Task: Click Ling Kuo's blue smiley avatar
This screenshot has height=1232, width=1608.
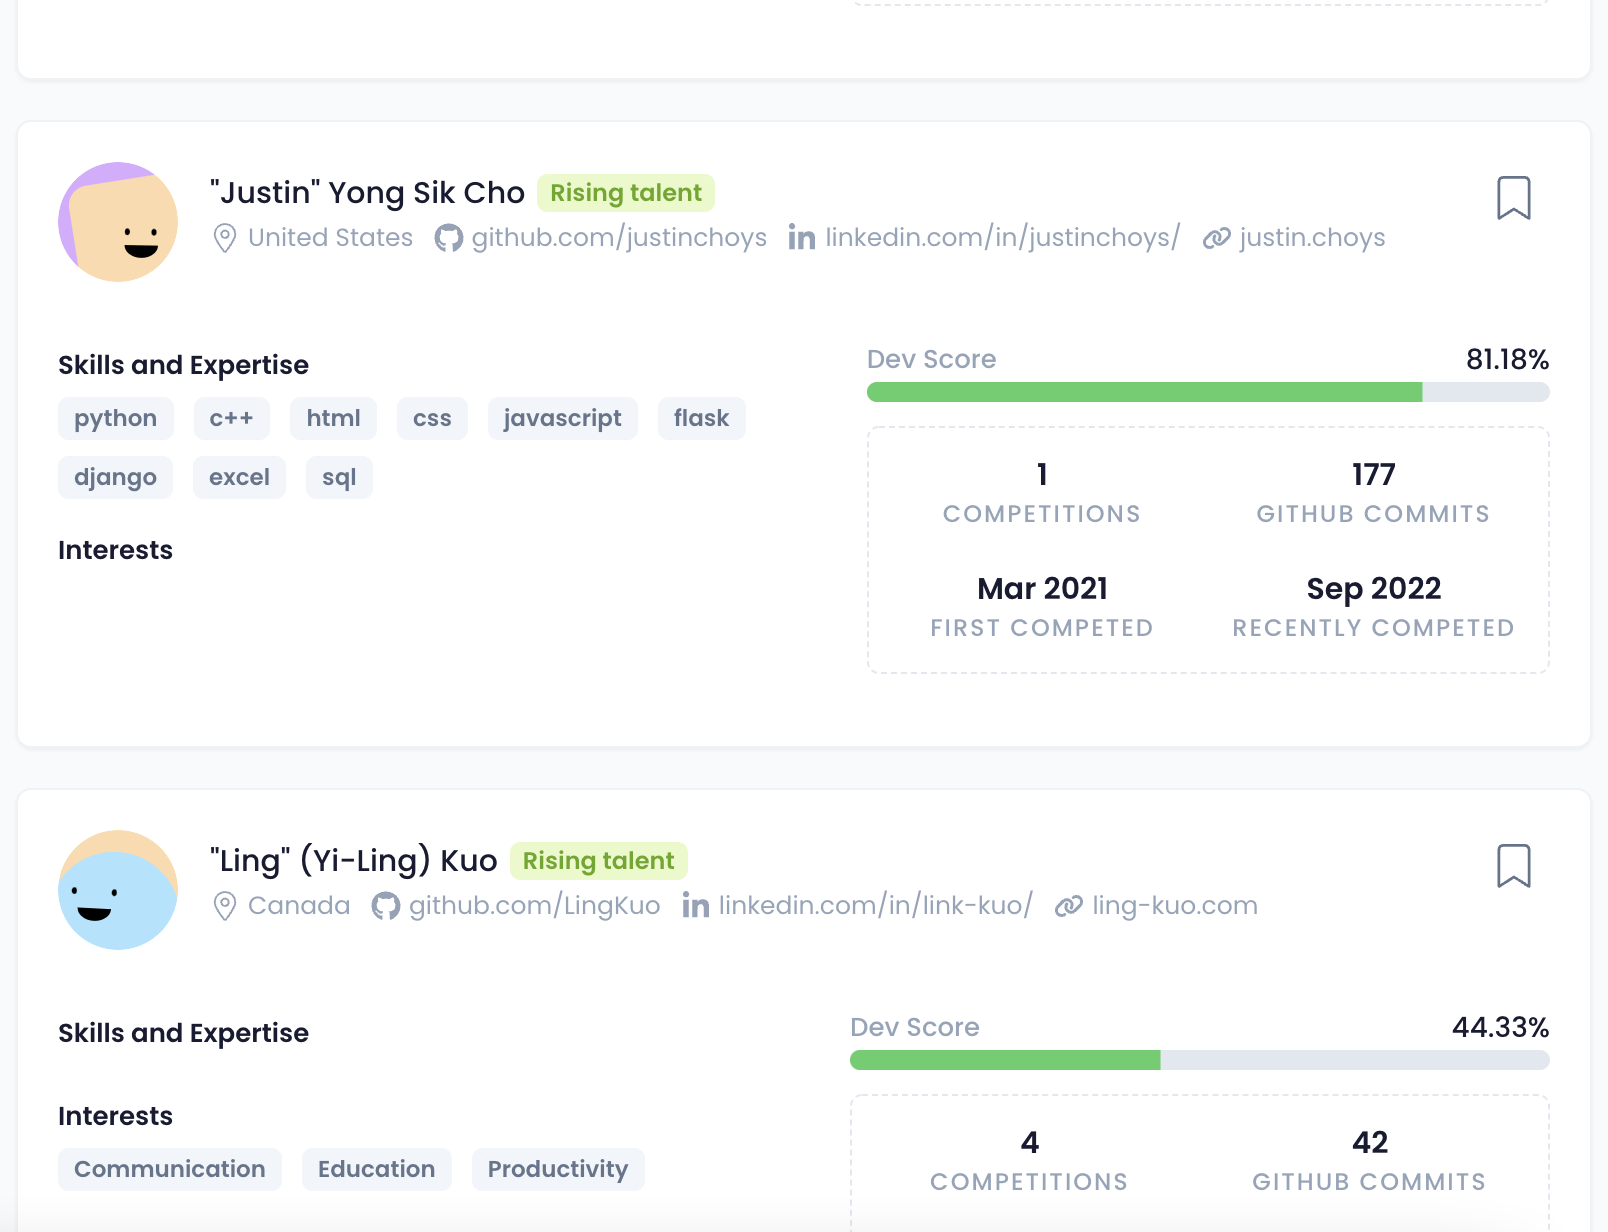Action: pyautogui.click(x=118, y=890)
